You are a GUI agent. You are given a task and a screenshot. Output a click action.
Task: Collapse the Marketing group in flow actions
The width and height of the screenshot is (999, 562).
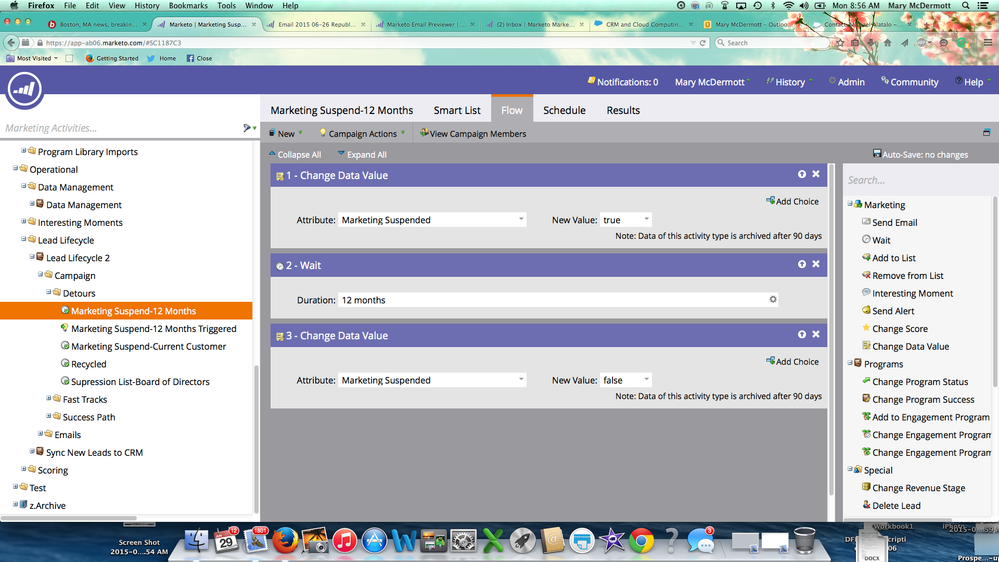pos(850,204)
